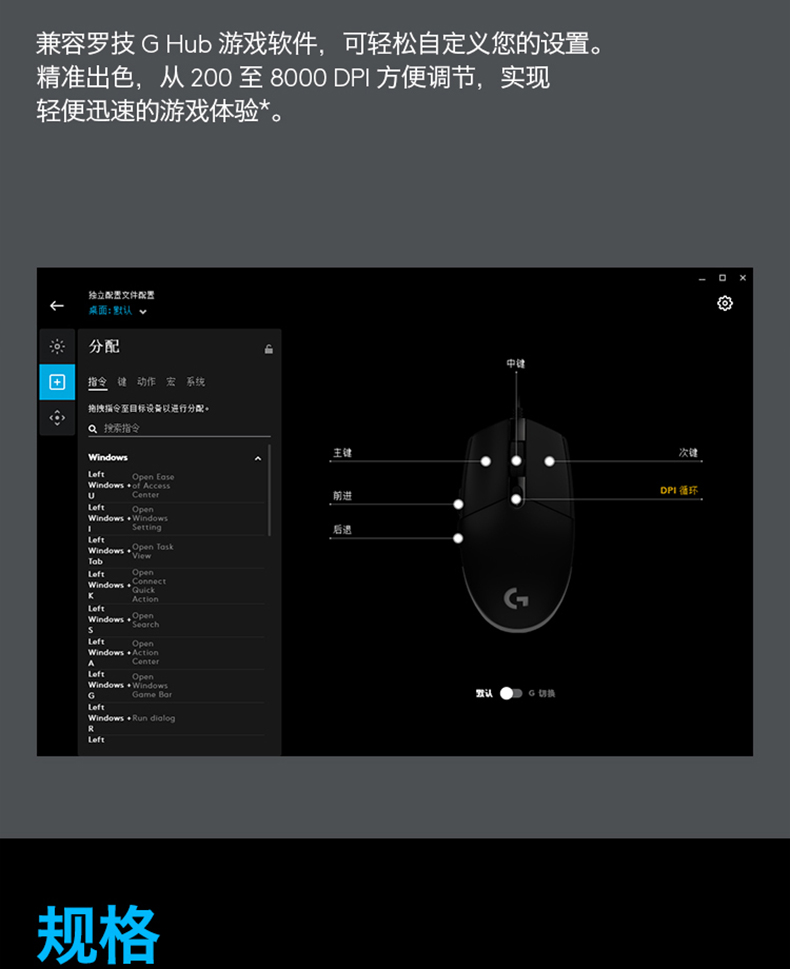Select the Assignments plus-square icon
Screen dimensions: 790x969
pos(57,382)
